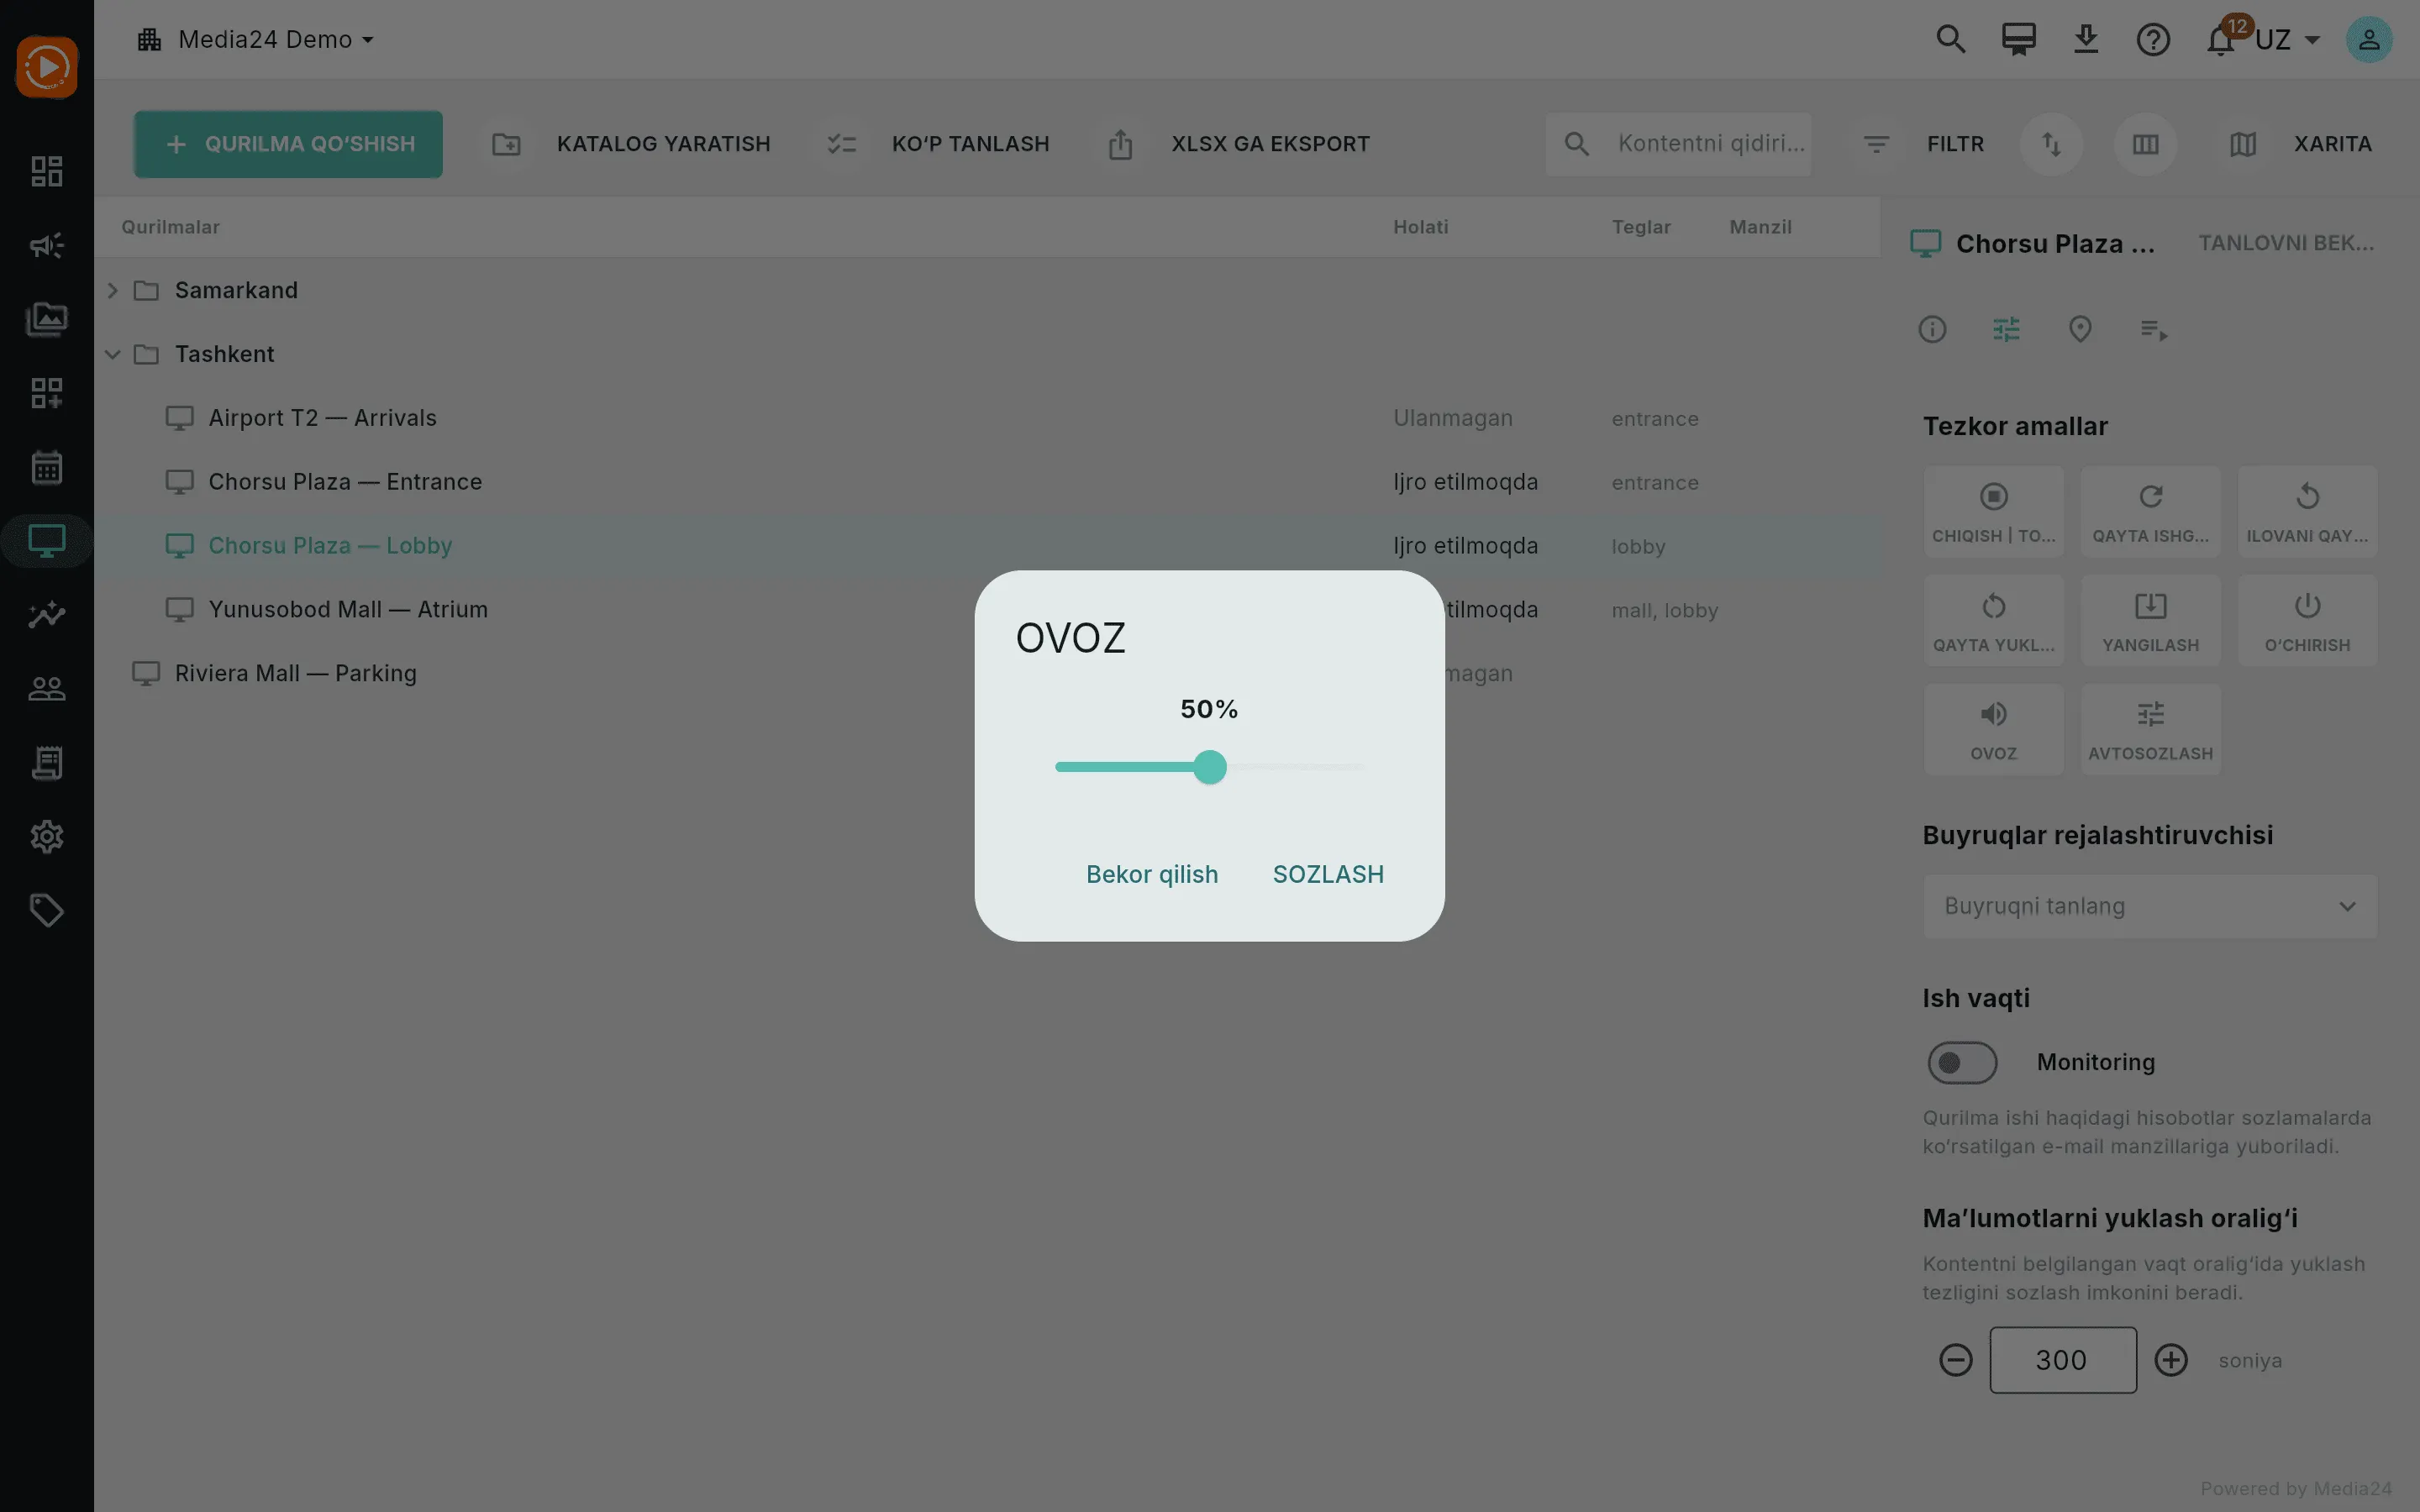The image size is (2420, 1512).
Task: Click the ILOVANI QAY... action tile
Action: tap(2307, 511)
